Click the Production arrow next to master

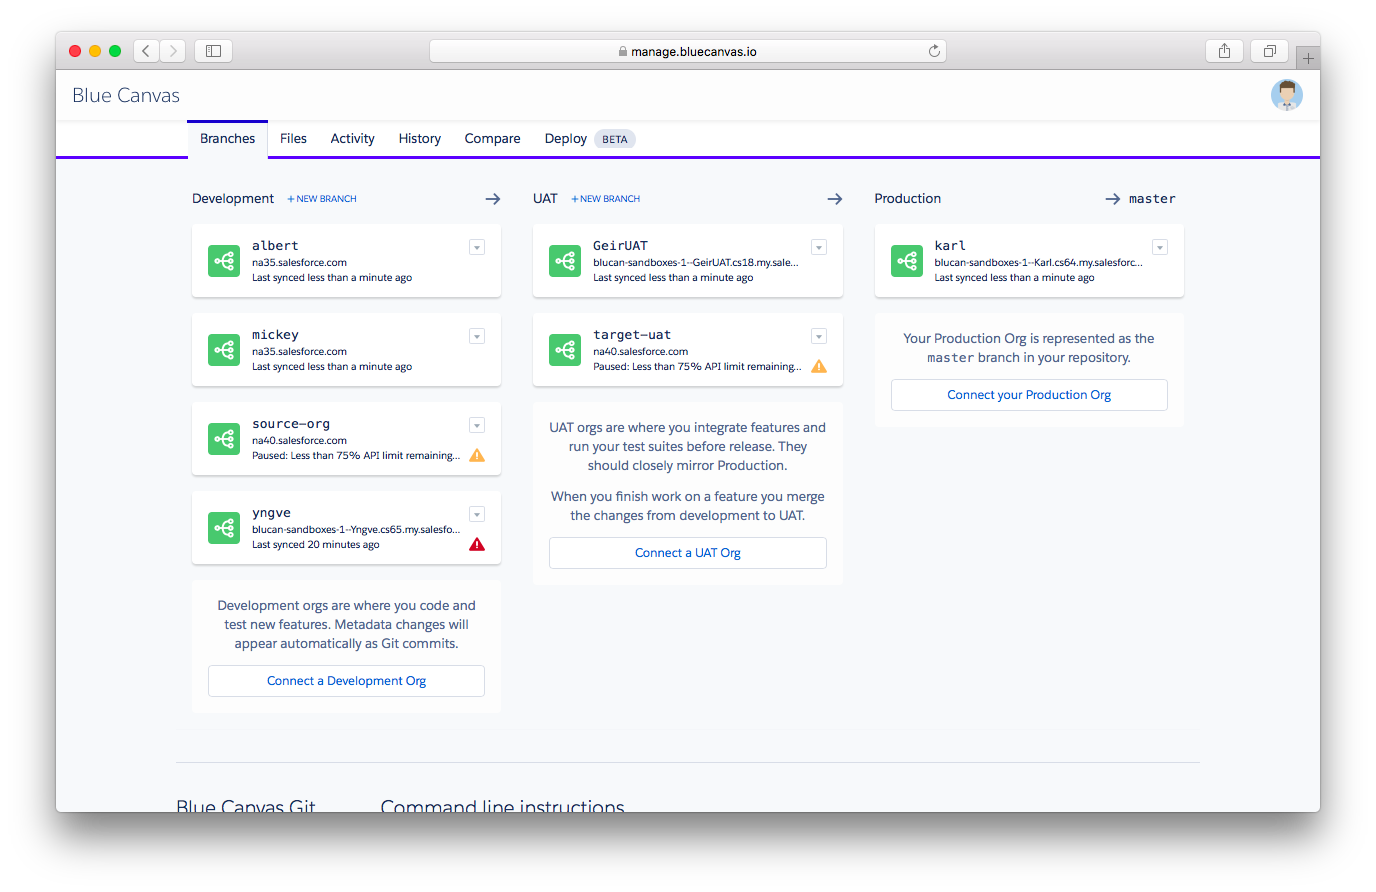1112,199
